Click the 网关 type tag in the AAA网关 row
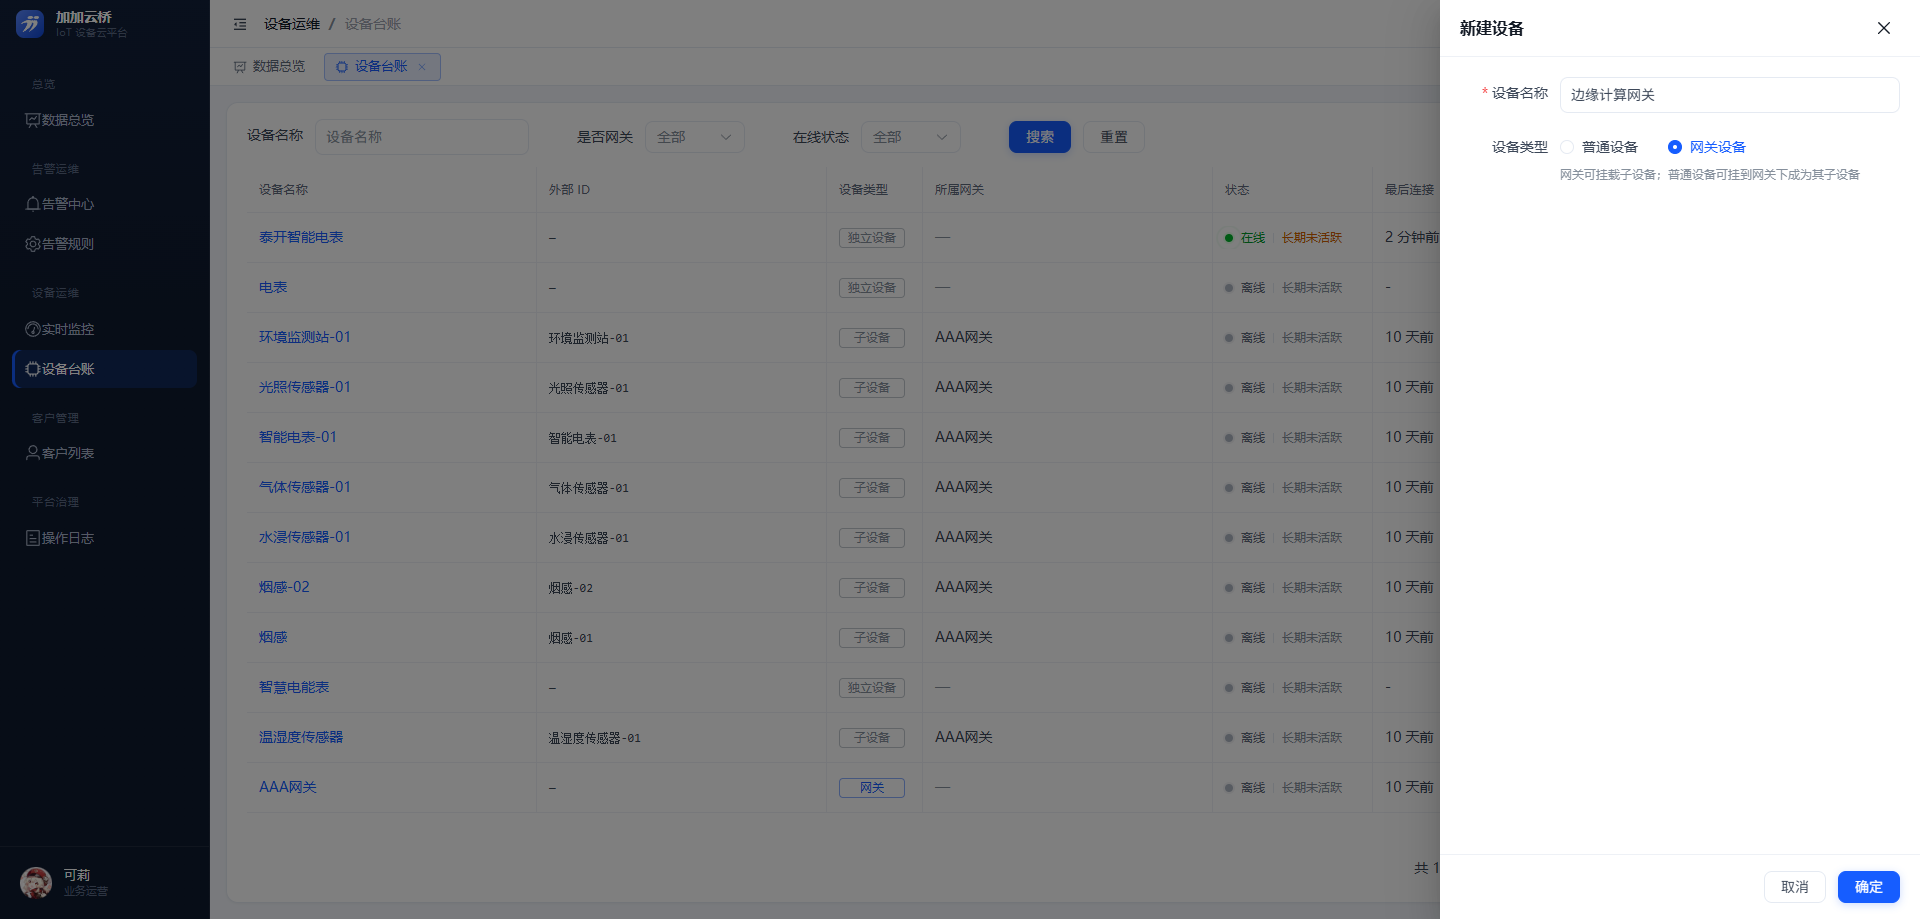Viewport: 1920px width, 919px height. 872,788
